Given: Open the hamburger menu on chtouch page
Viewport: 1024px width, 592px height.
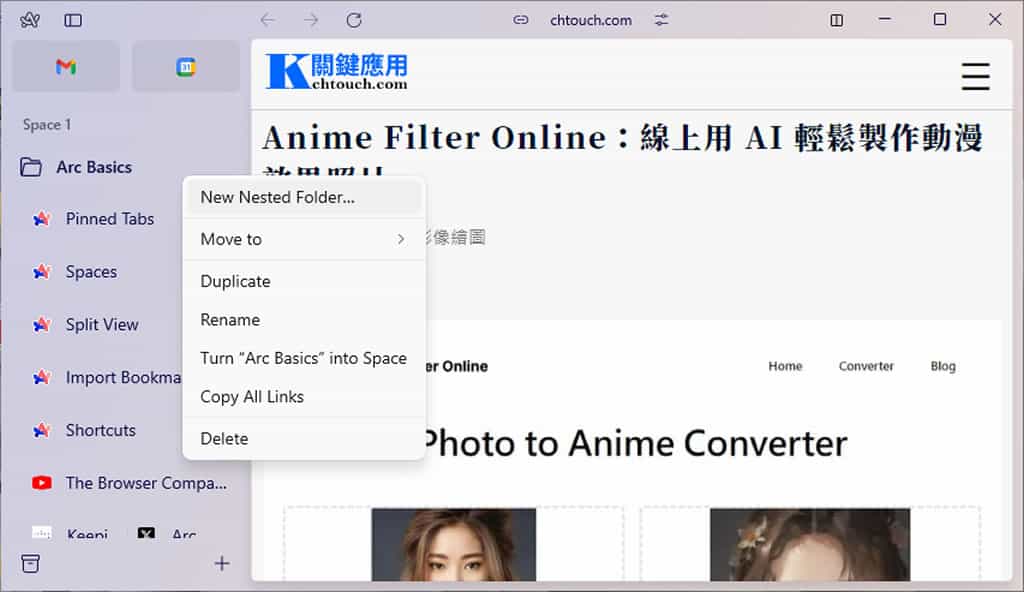Looking at the screenshot, I should point(975,76).
